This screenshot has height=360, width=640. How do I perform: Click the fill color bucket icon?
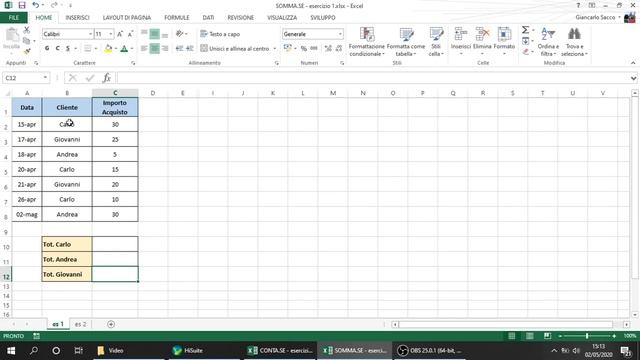(x=108, y=49)
